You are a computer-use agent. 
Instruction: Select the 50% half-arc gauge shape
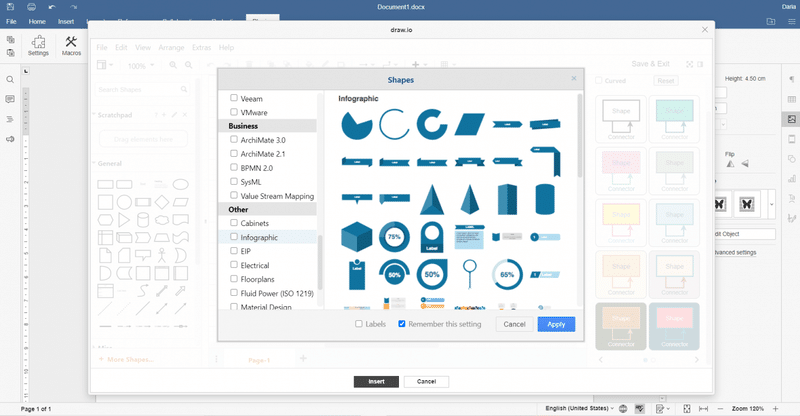click(394, 271)
